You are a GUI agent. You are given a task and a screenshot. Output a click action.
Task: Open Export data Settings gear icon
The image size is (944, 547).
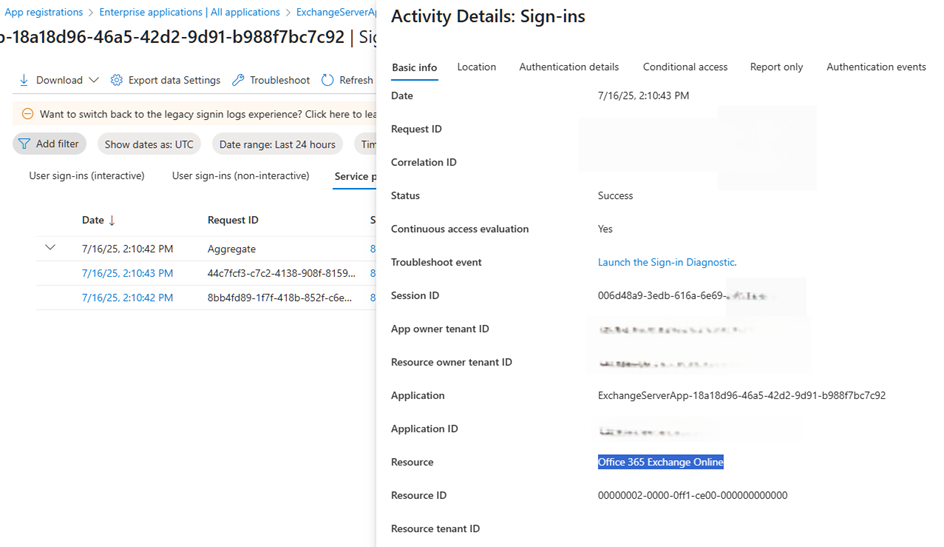coord(117,80)
